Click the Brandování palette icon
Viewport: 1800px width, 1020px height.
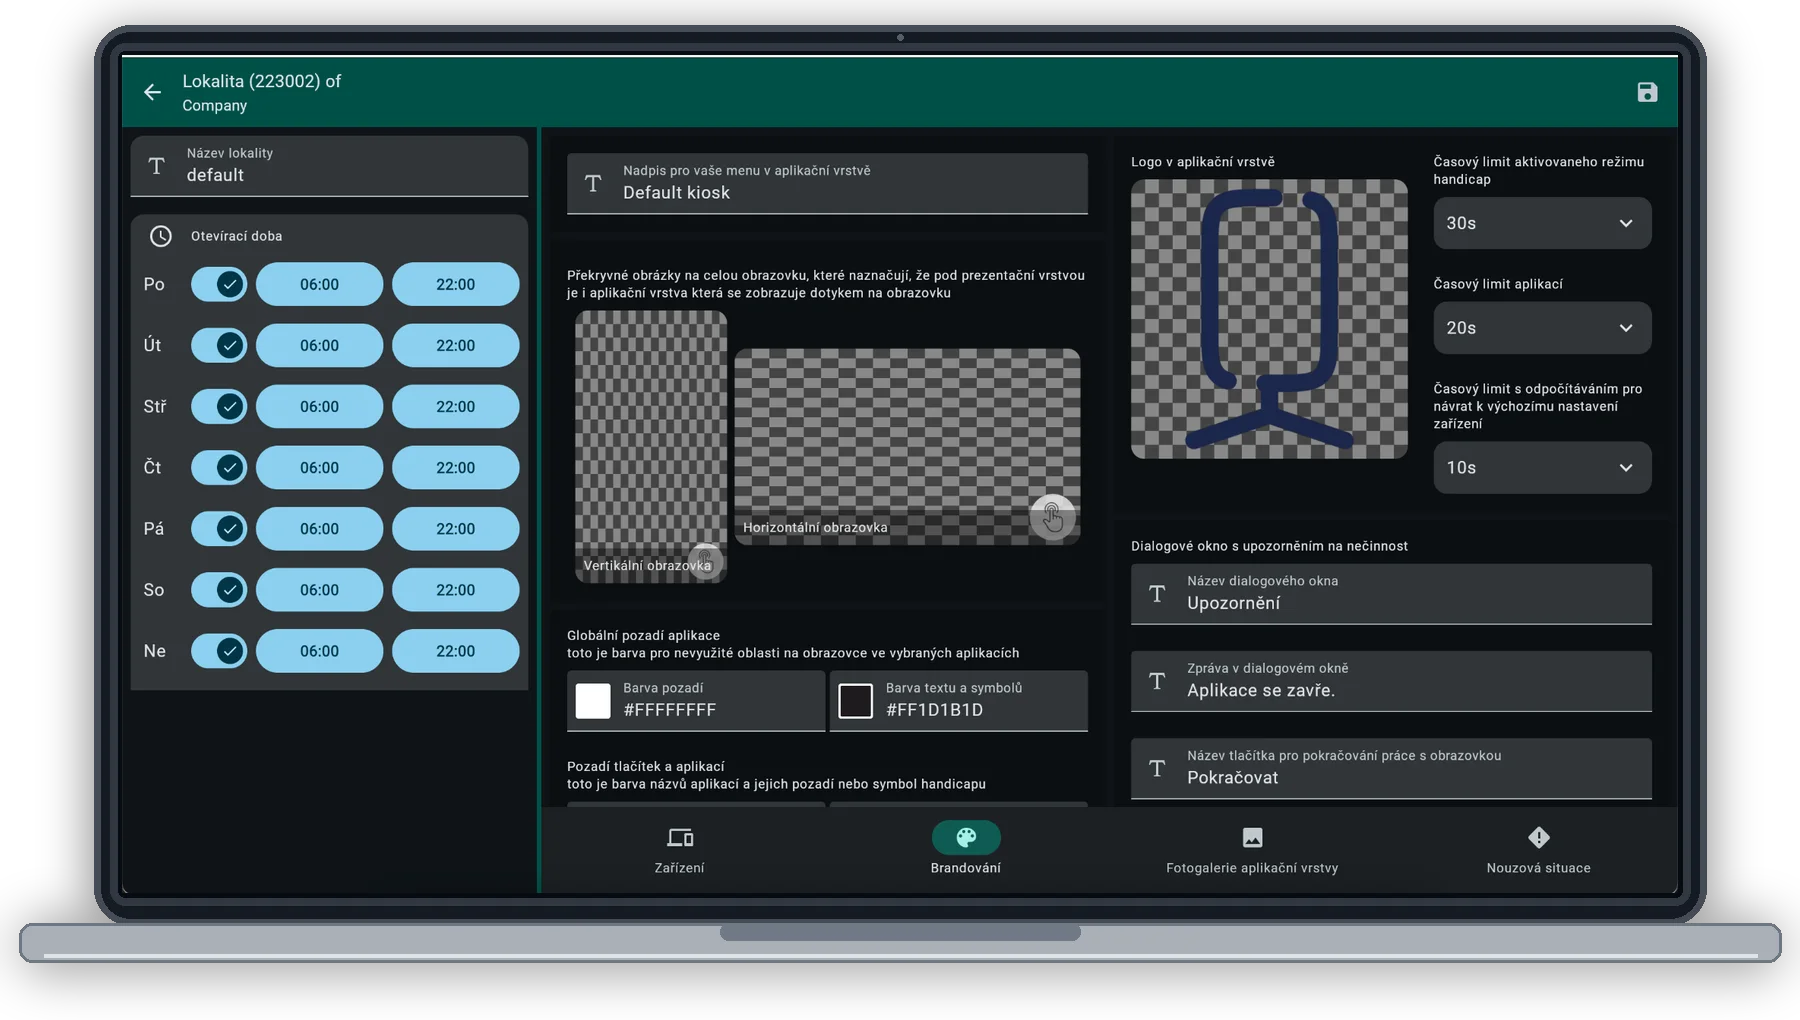tap(966, 837)
